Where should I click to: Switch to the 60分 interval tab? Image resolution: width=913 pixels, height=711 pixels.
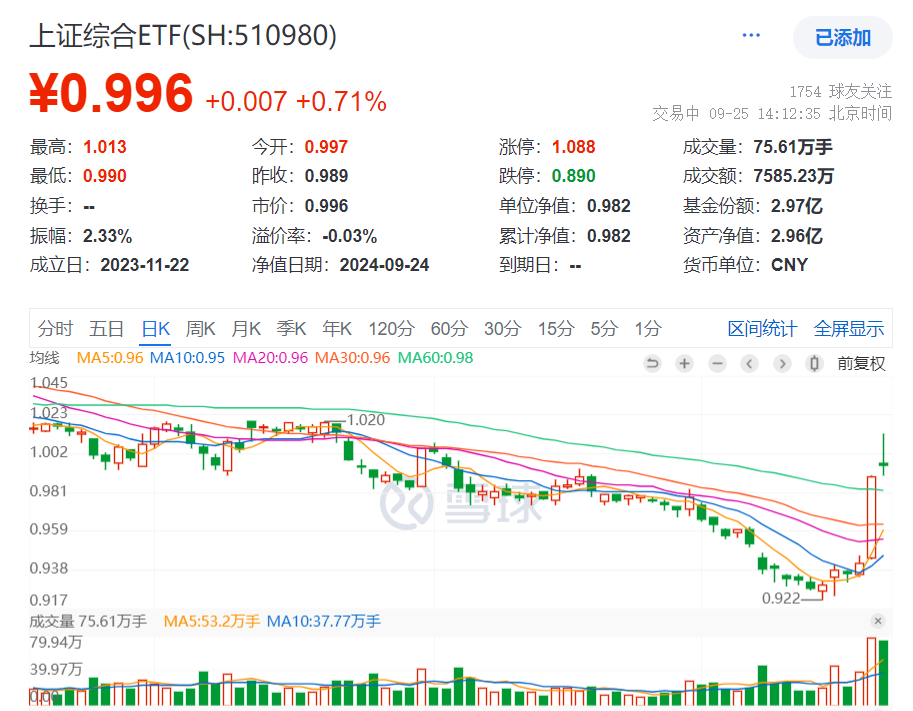pyautogui.click(x=449, y=328)
